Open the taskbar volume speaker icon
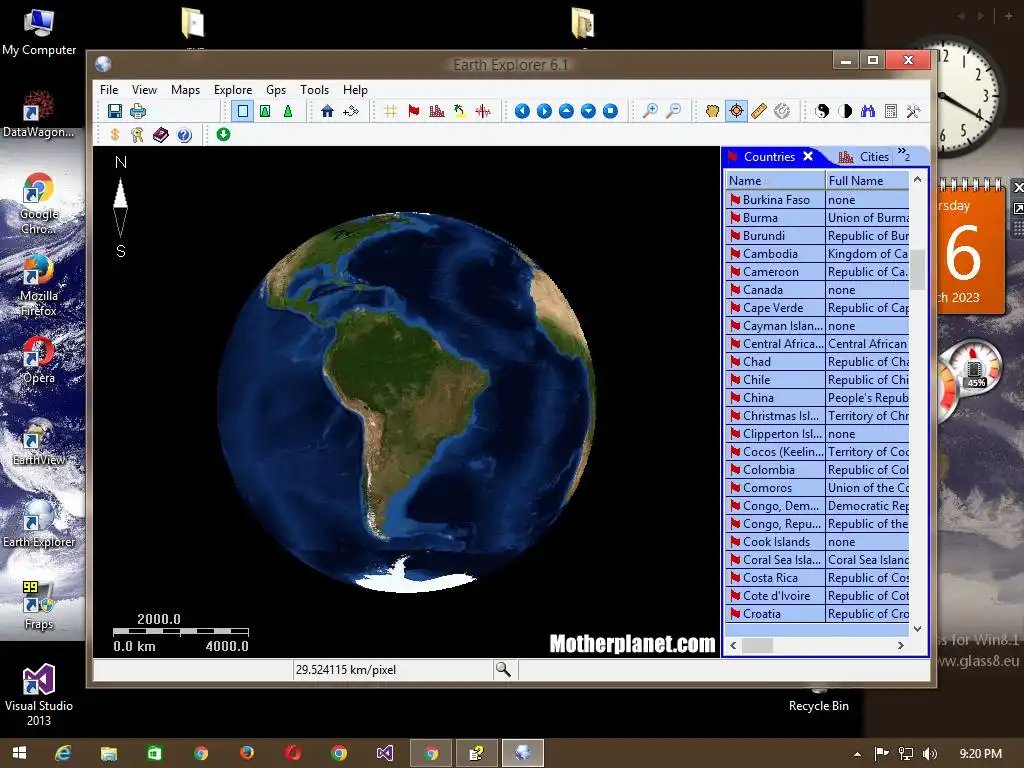1024x768 pixels. click(930, 754)
